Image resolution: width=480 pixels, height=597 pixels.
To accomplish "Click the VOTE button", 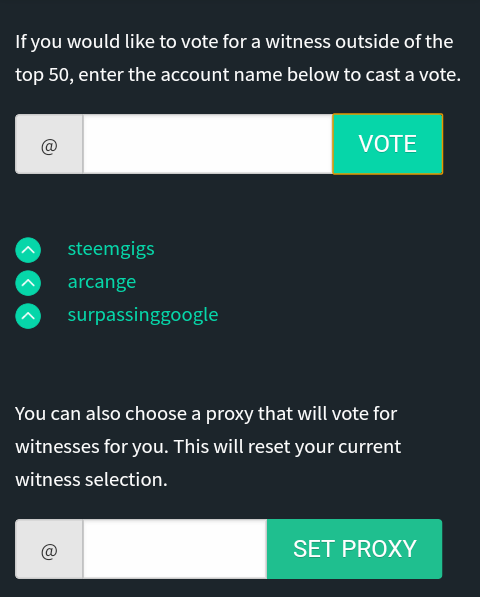I will click(388, 144).
